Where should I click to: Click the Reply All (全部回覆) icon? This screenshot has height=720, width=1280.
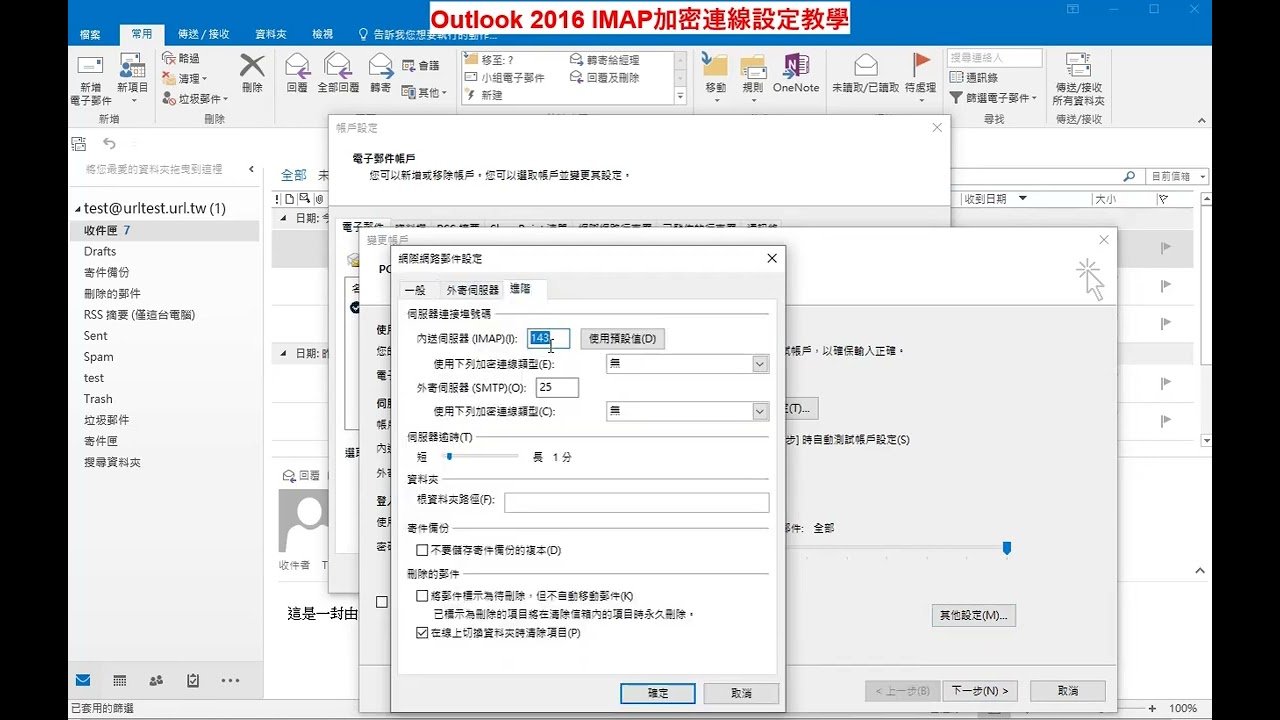(x=338, y=66)
